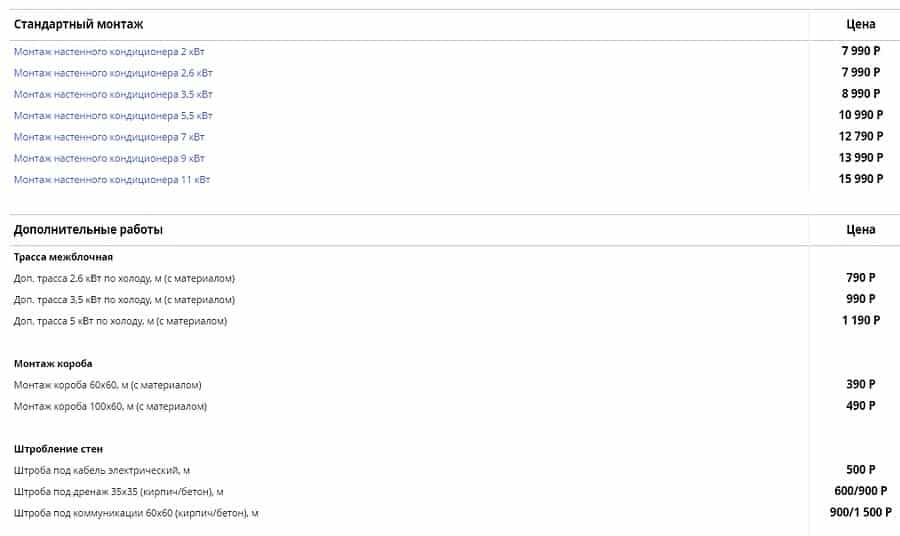Click the 'Дополнительные работы' table heading

[x=88, y=230]
